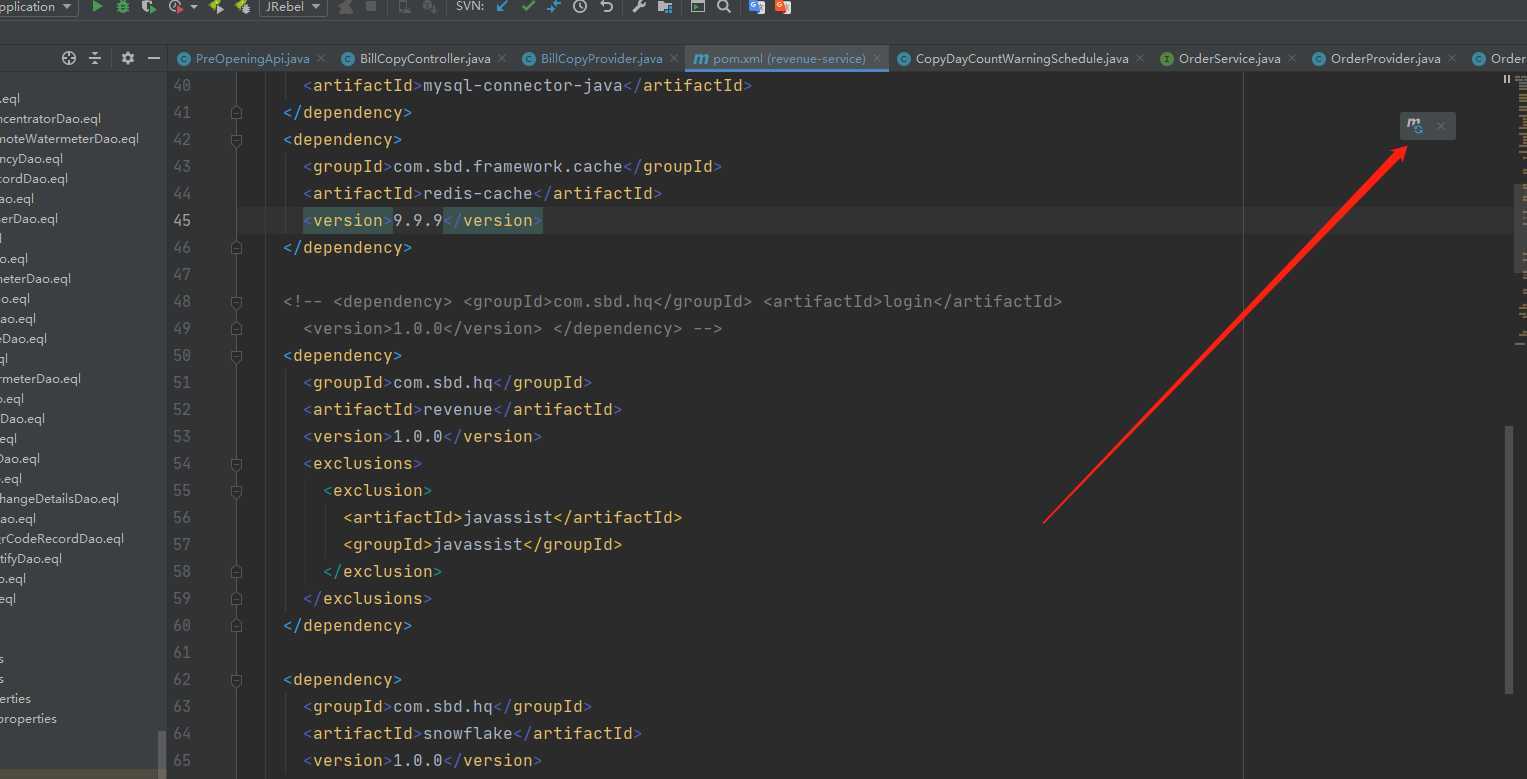The image size is (1527, 779).
Task: Fold the exclusion element at line 55
Action: click(x=236, y=491)
